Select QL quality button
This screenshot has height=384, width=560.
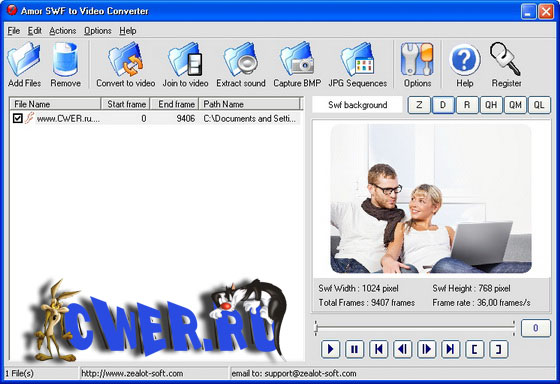click(x=539, y=105)
